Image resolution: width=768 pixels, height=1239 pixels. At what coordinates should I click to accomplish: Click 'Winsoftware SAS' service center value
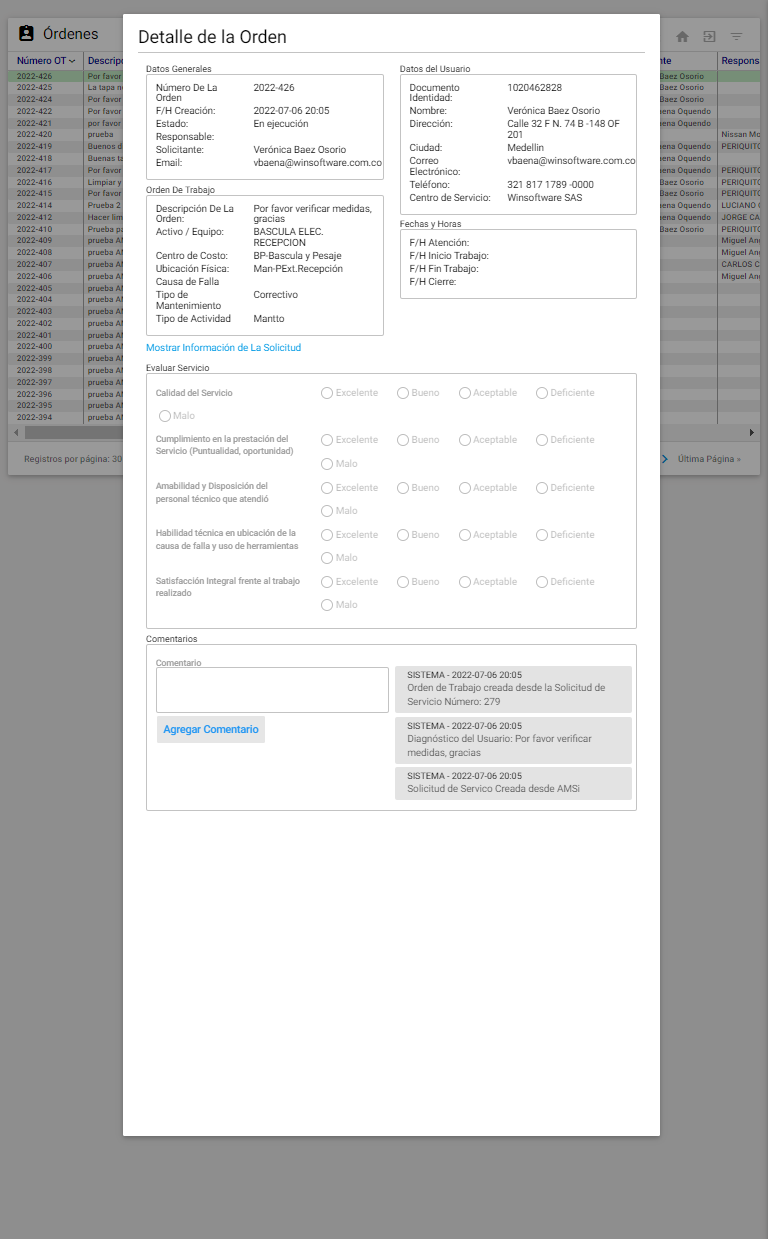tap(545, 198)
